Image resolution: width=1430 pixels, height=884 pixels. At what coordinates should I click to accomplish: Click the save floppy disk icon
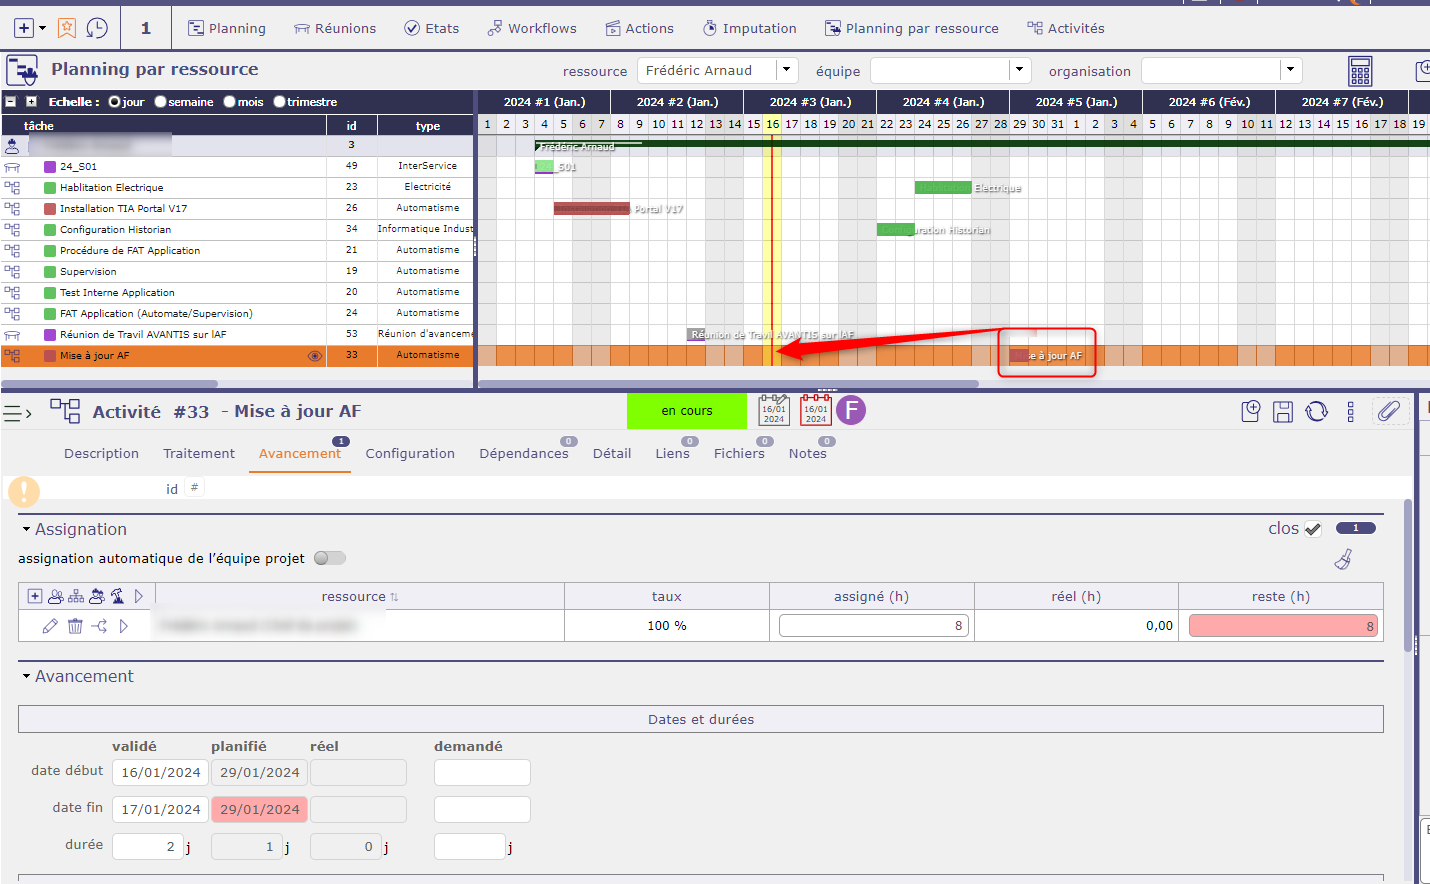pyautogui.click(x=1283, y=411)
